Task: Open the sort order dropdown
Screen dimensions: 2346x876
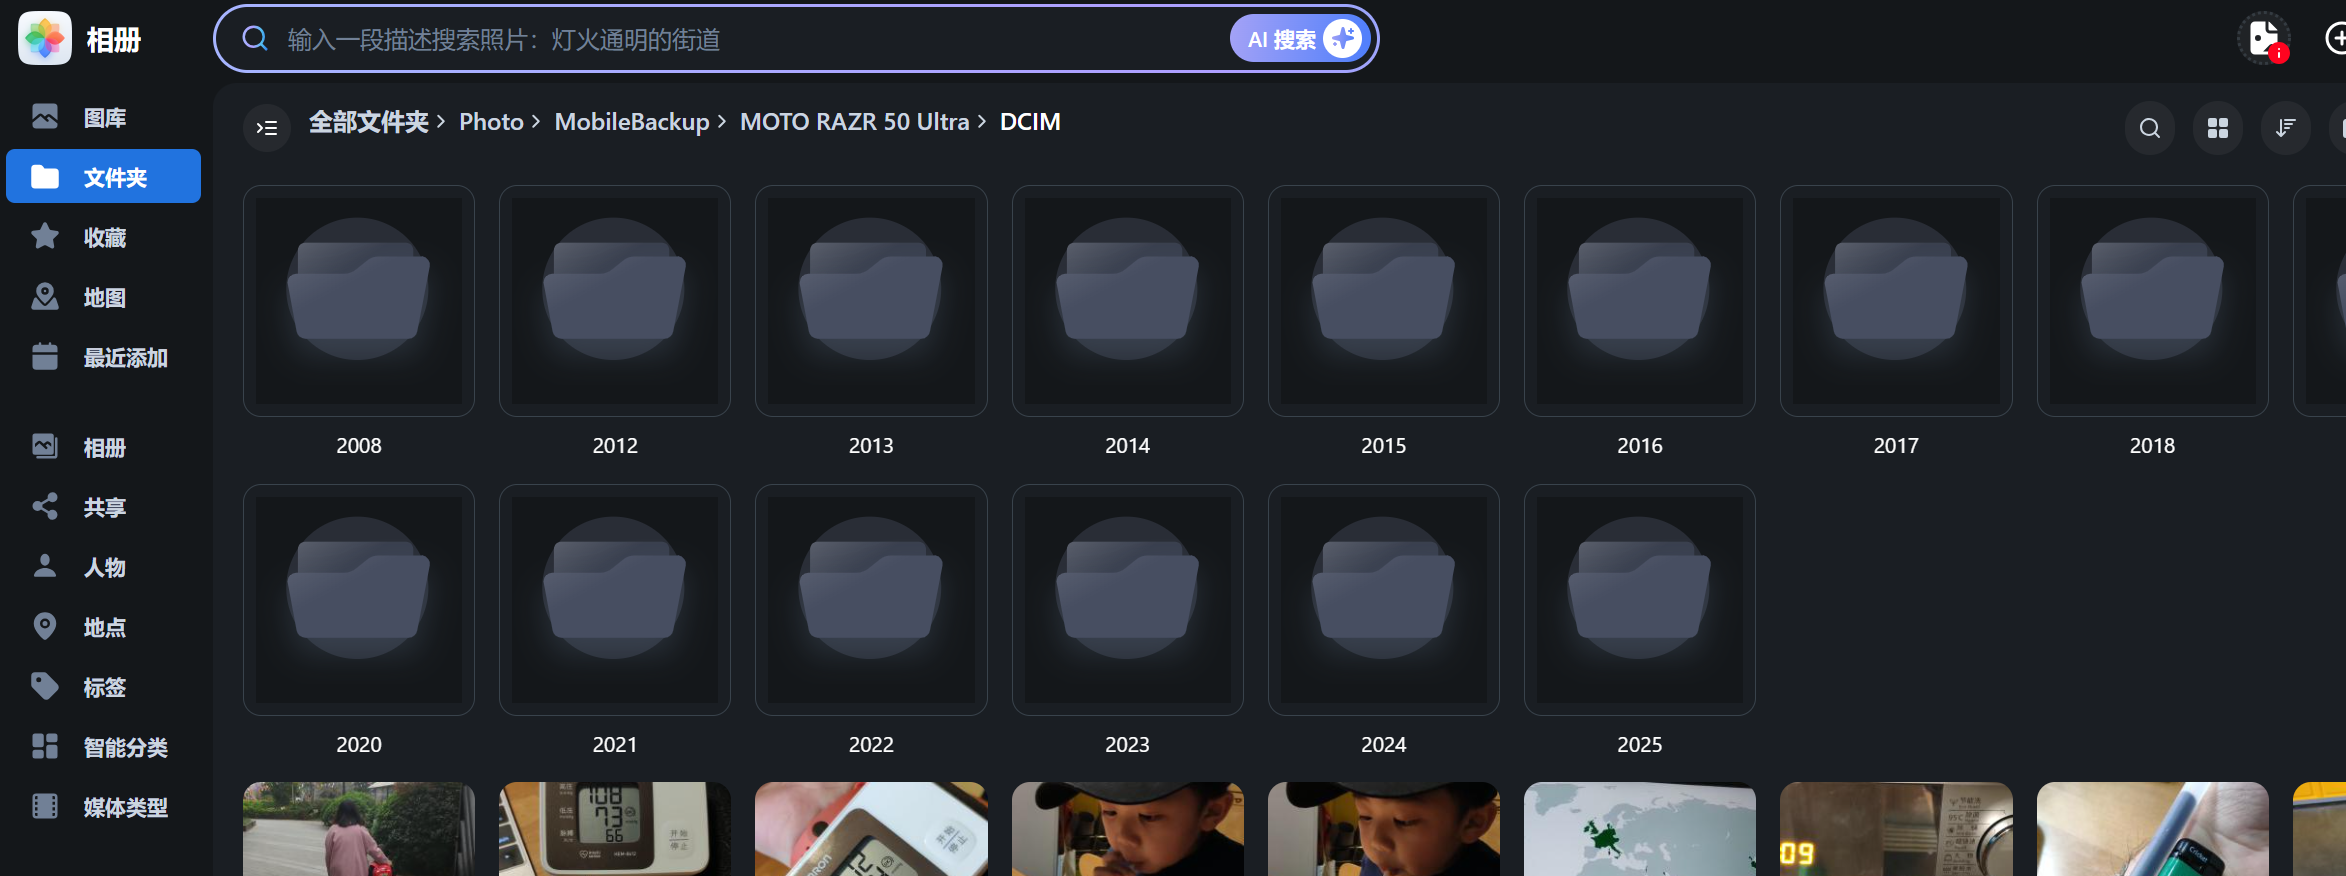Action: 2285,128
